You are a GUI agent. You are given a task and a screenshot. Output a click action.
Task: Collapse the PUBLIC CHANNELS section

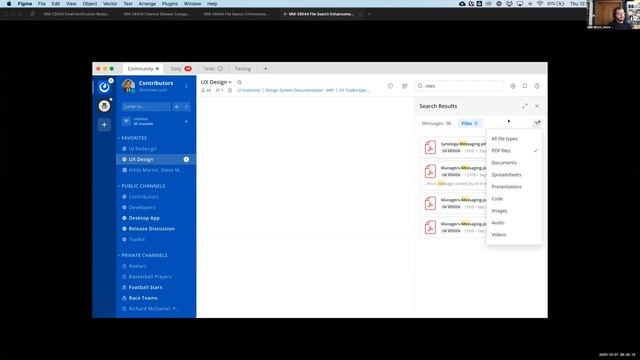(x=142, y=186)
